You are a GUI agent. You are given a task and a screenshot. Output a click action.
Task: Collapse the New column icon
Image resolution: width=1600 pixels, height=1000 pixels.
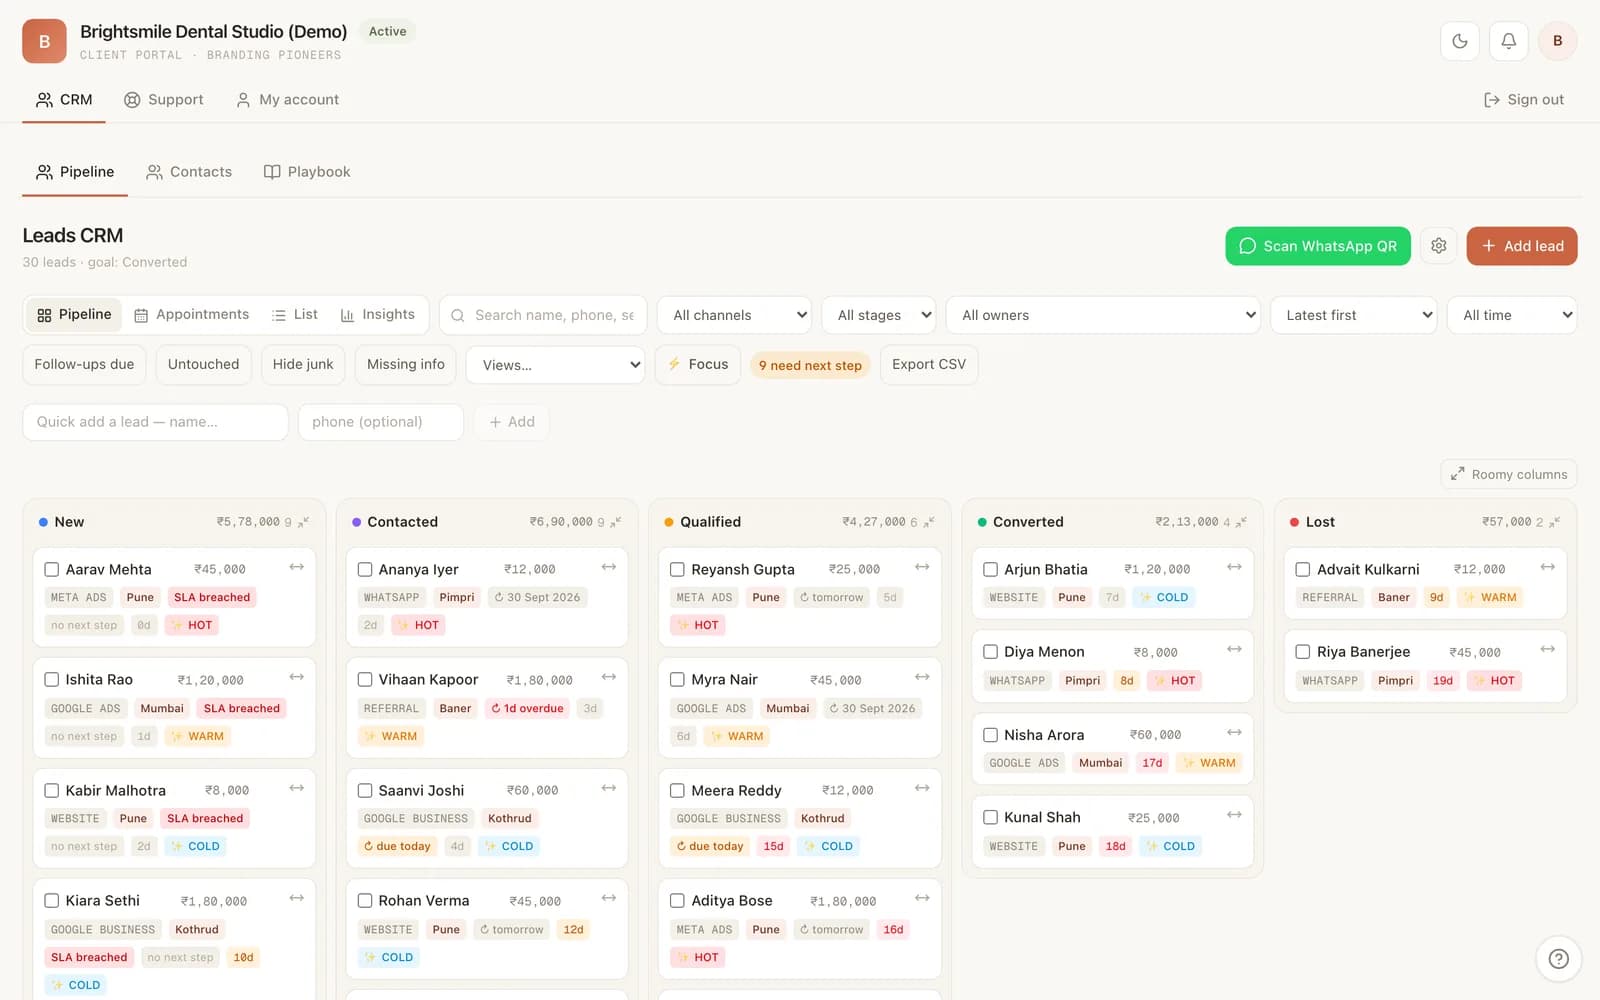coord(304,522)
